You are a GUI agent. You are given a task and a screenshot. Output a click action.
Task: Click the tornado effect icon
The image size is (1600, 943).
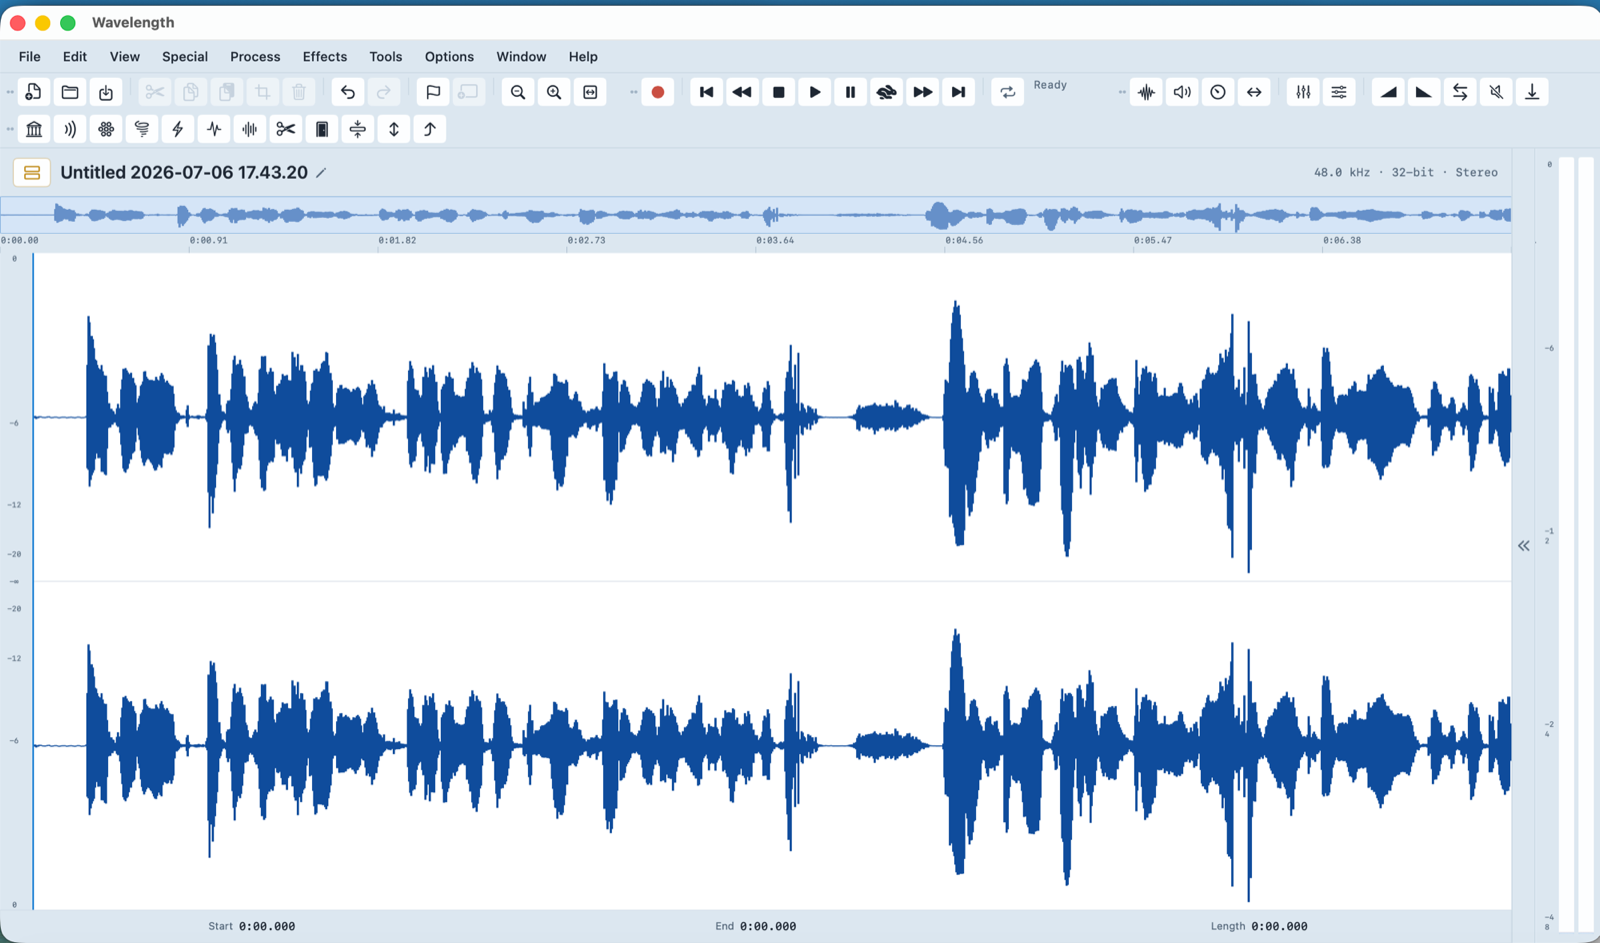tap(142, 129)
